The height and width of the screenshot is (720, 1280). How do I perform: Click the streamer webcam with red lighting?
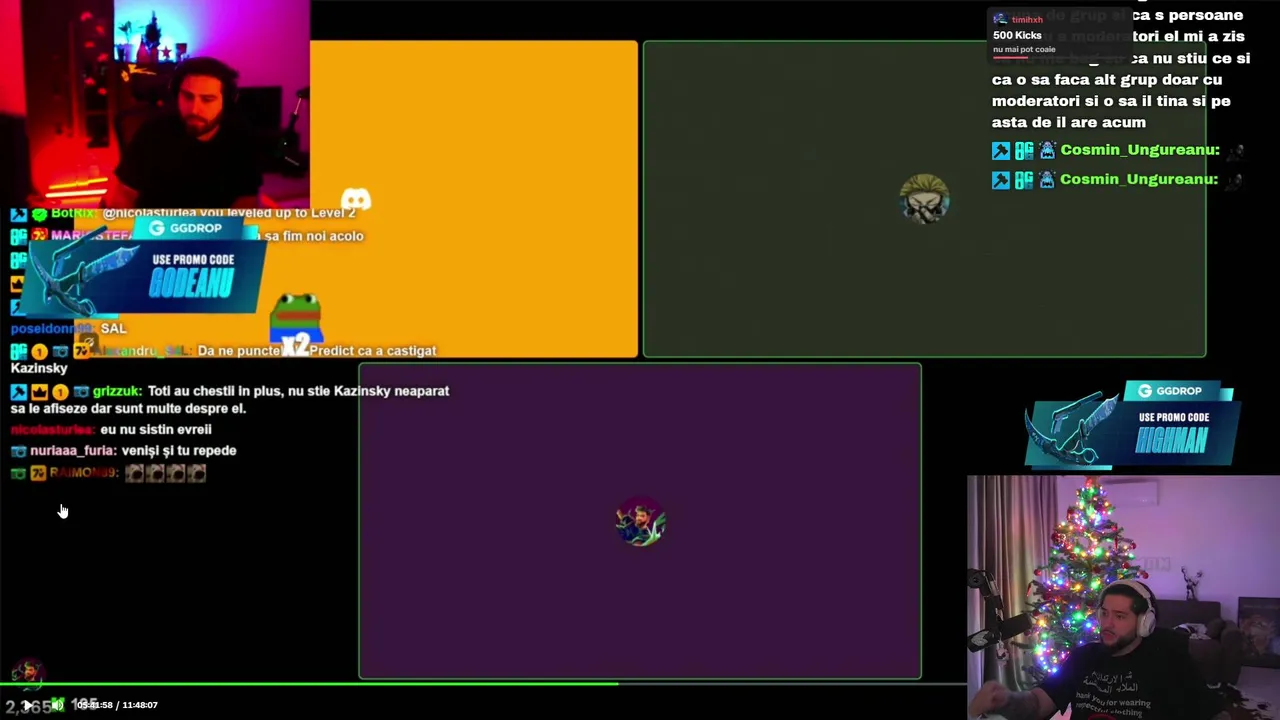pos(155,103)
